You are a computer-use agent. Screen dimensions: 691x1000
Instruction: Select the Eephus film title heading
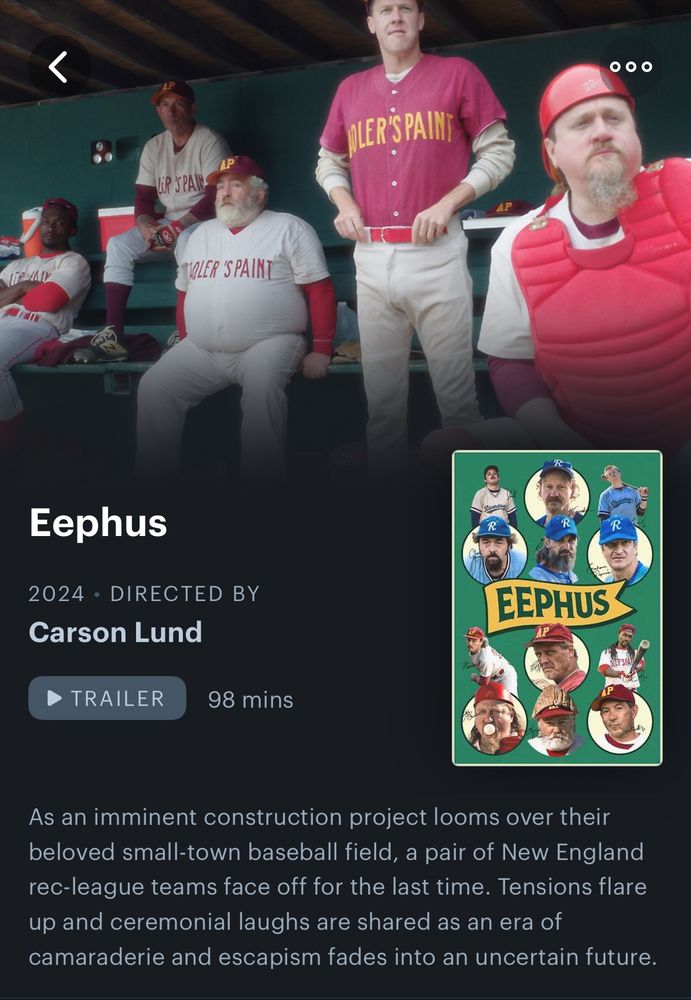click(98, 522)
